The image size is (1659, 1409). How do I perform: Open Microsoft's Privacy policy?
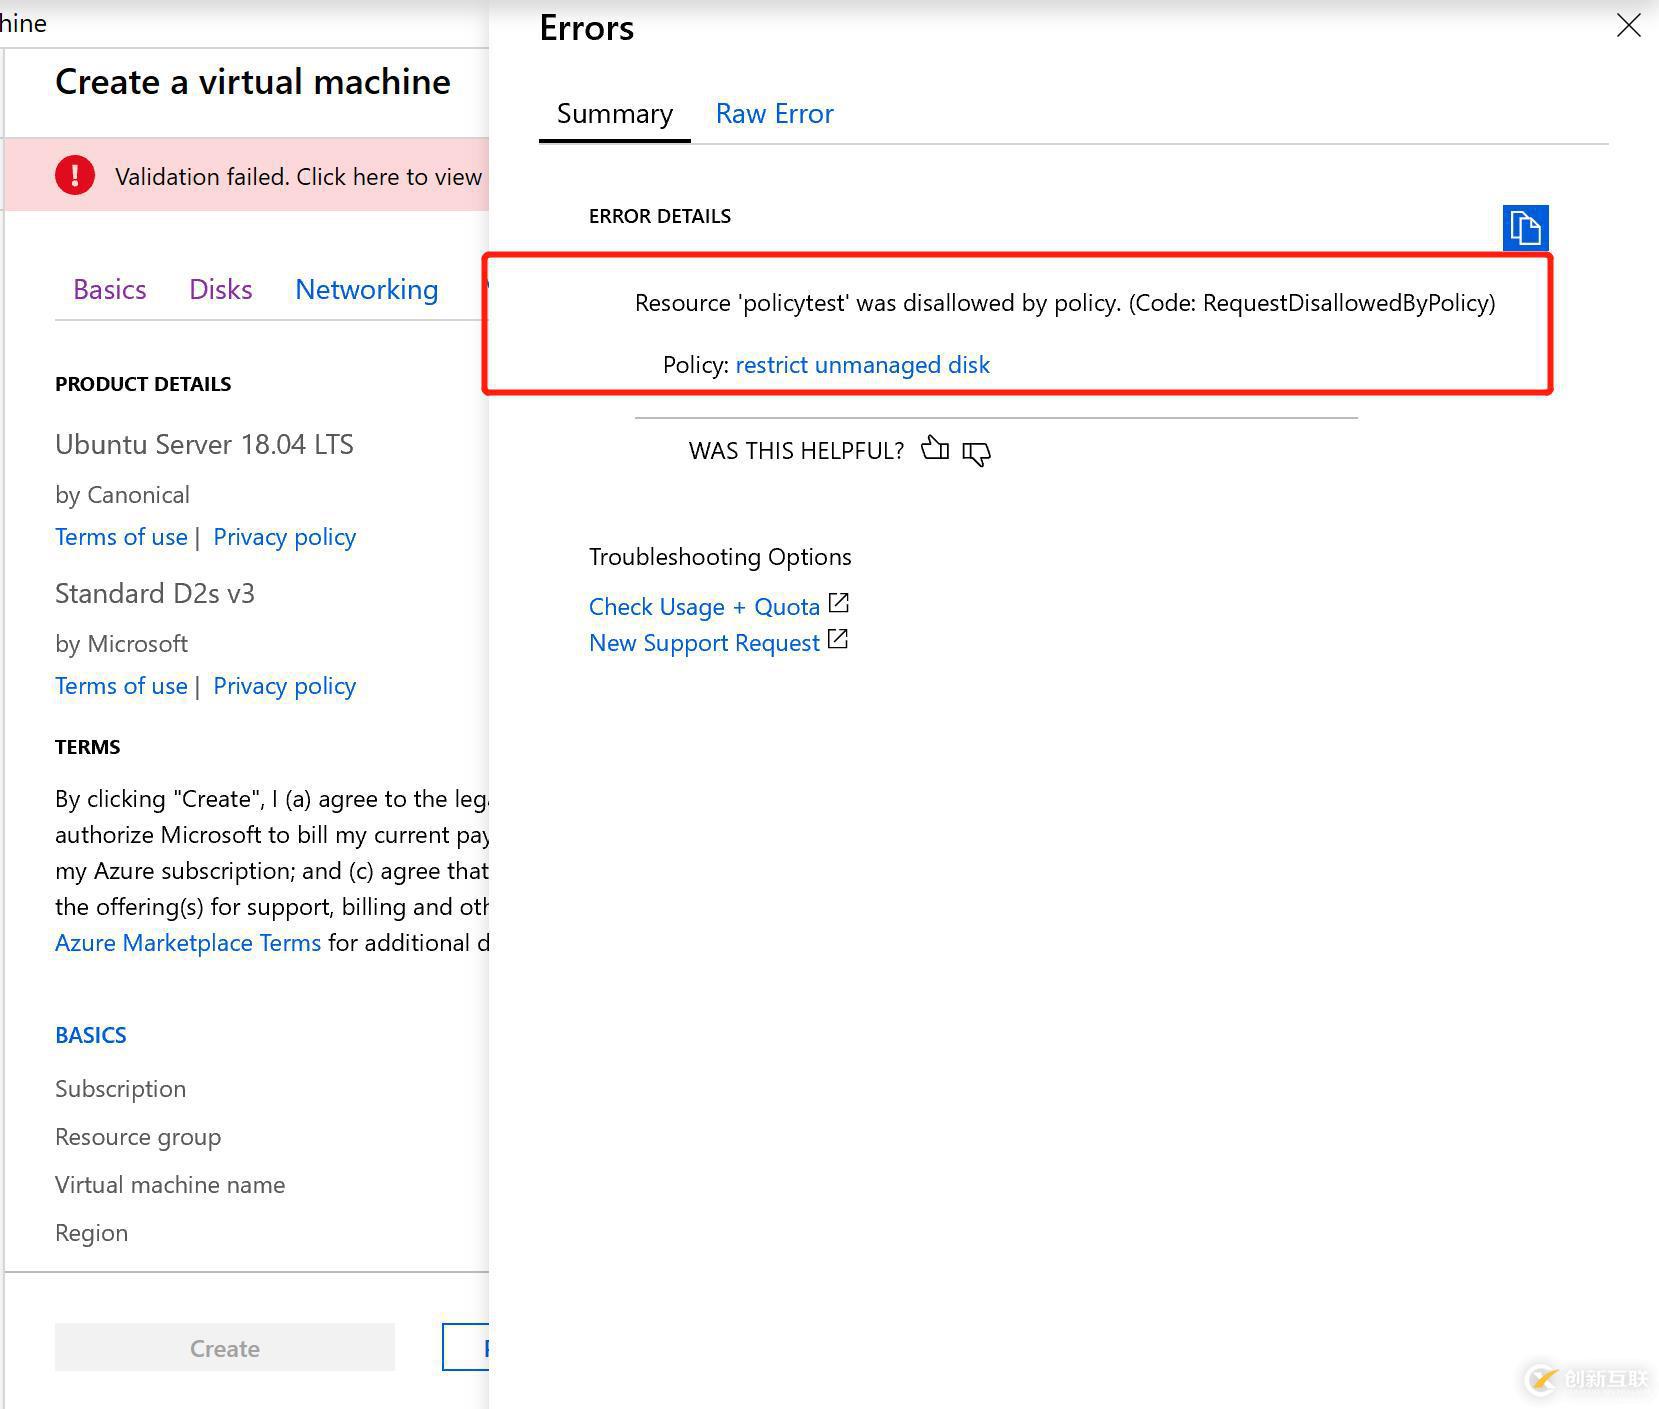[284, 686]
